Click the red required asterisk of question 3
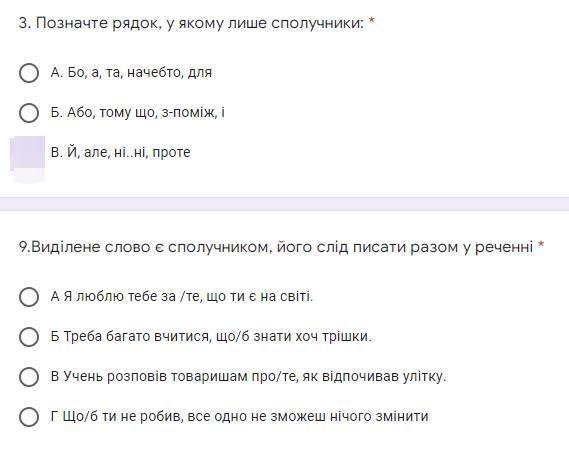This screenshot has height=450, width=569. pos(371,21)
